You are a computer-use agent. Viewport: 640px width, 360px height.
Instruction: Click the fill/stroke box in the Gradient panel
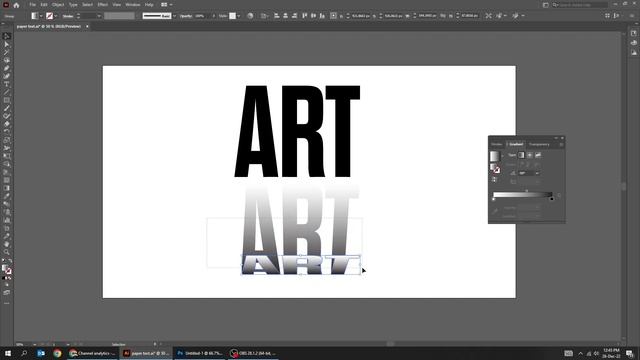pyautogui.click(x=495, y=168)
